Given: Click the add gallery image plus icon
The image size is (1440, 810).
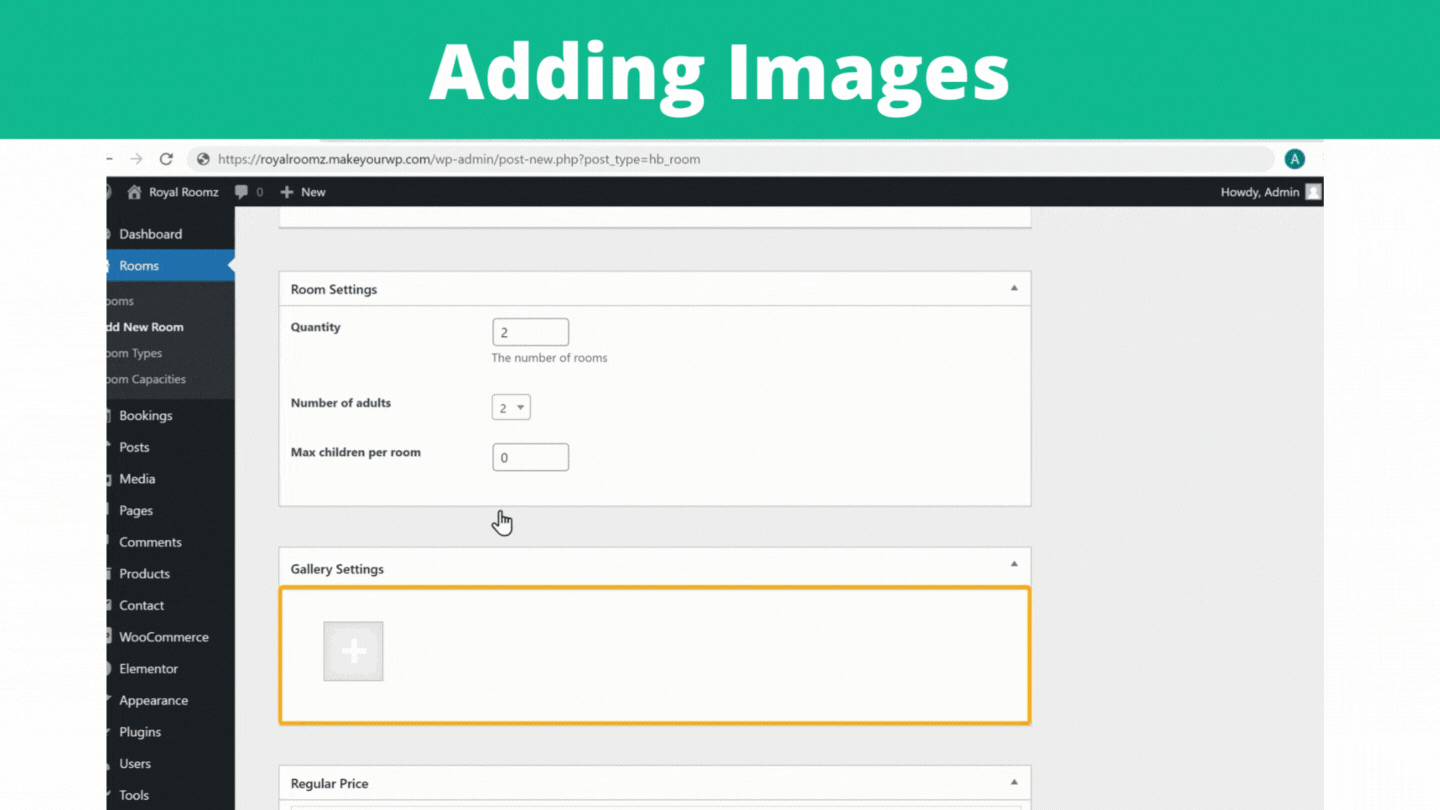Looking at the screenshot, I should [x=353, y=651].
